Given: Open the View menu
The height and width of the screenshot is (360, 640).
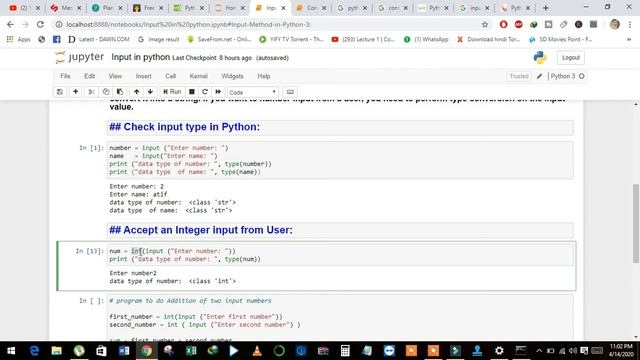Looking at the screenshot, I should (x=115, y=76).
